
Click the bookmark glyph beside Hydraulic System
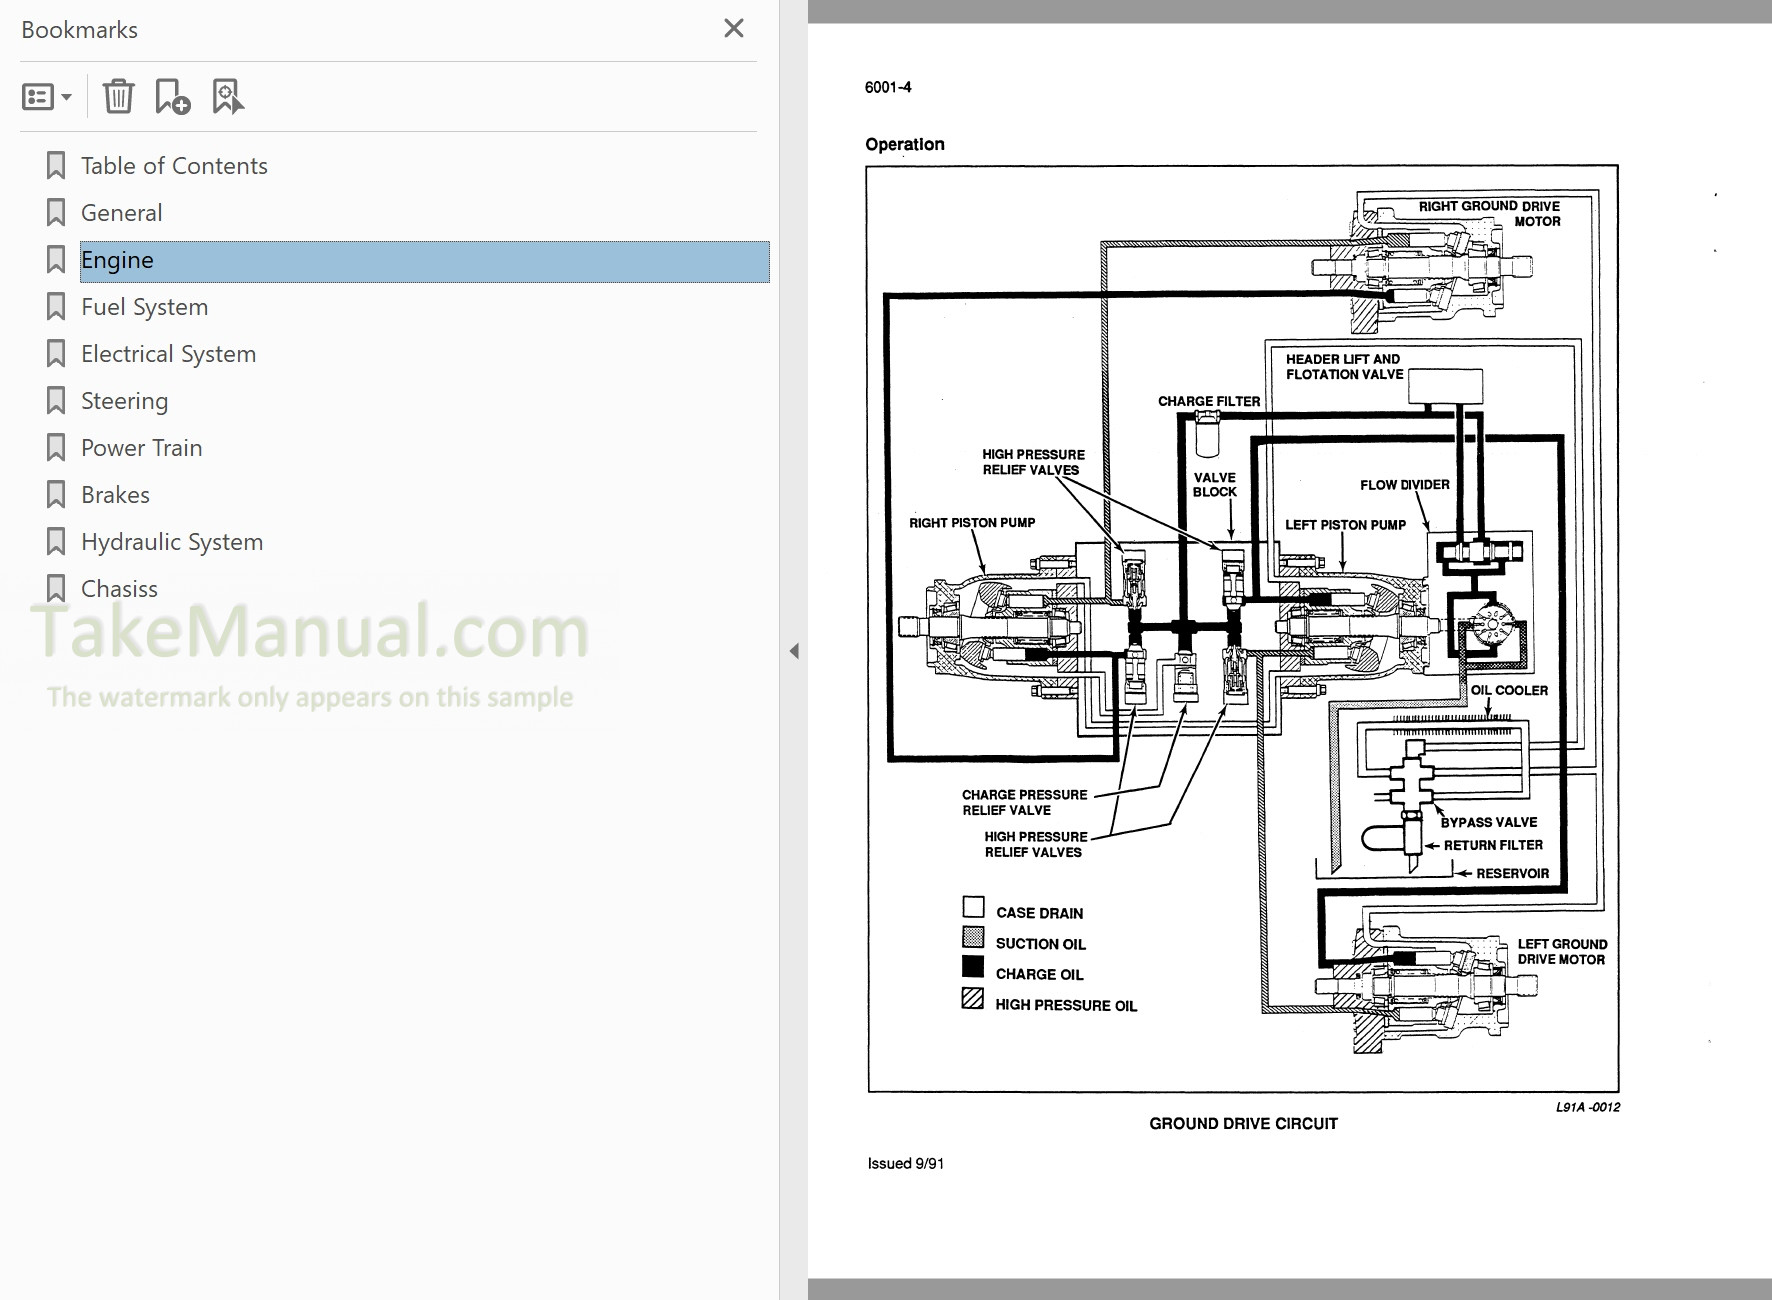55,540
